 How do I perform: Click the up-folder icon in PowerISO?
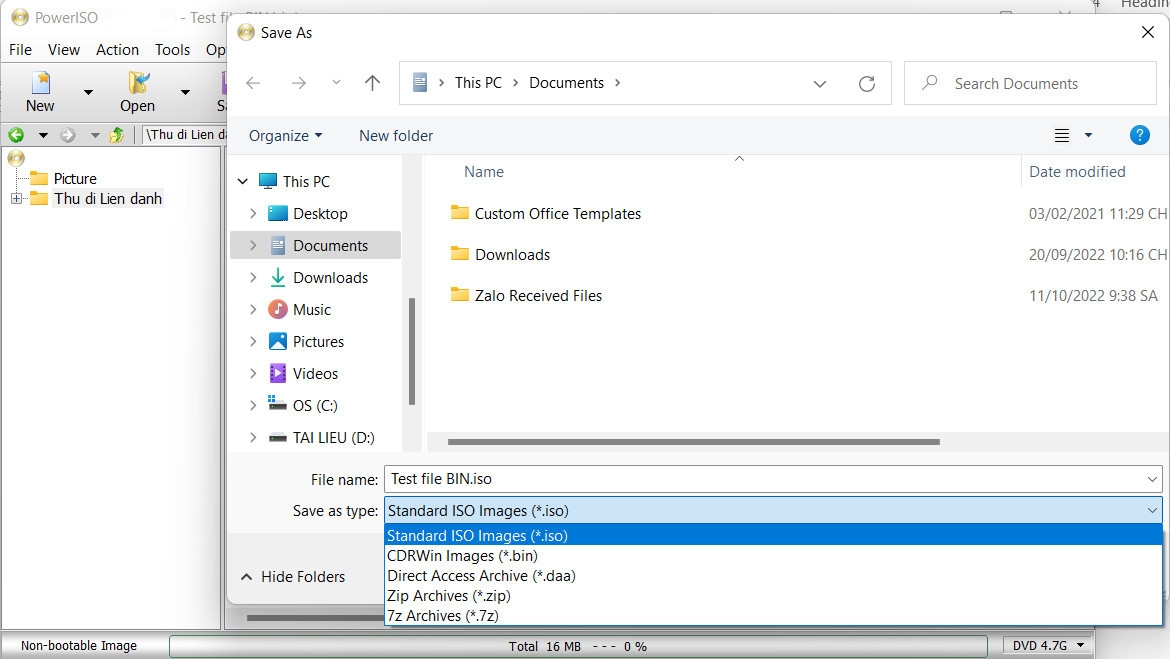(116, 135)
